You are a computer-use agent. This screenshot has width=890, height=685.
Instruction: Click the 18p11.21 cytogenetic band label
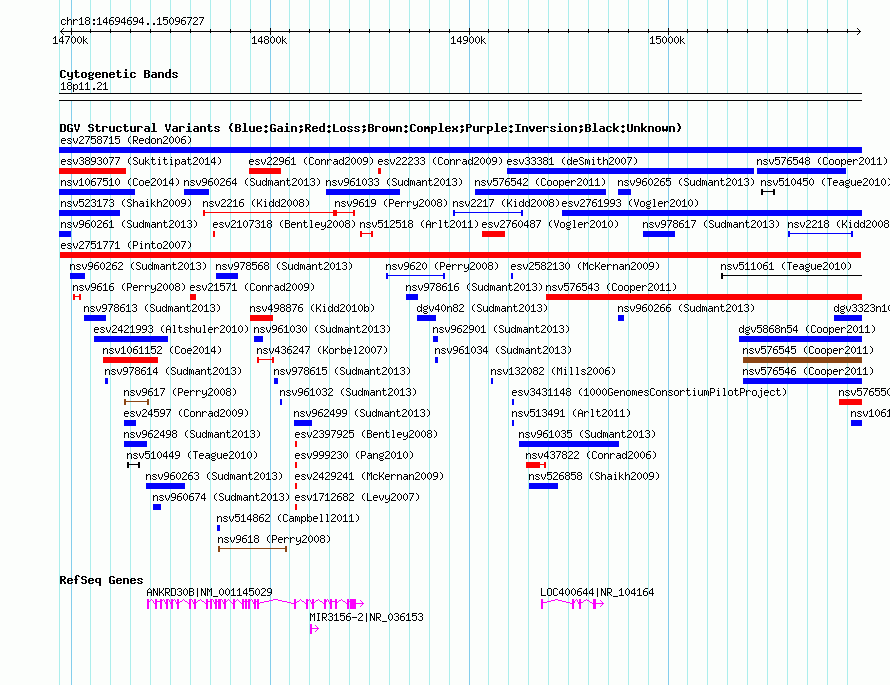tap(84, 86)
